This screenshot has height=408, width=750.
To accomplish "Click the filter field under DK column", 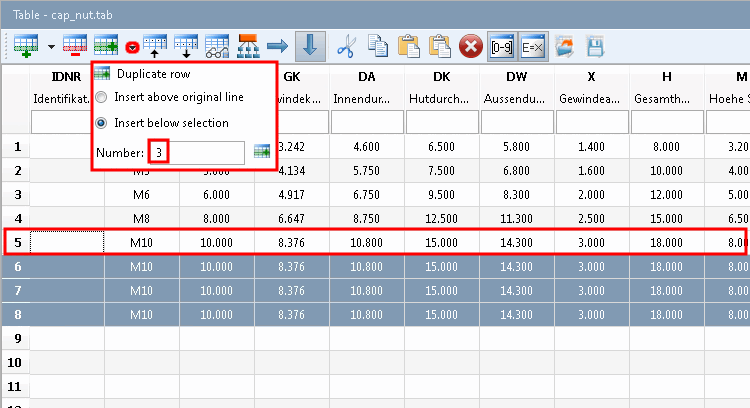I will tap(442, 122).
